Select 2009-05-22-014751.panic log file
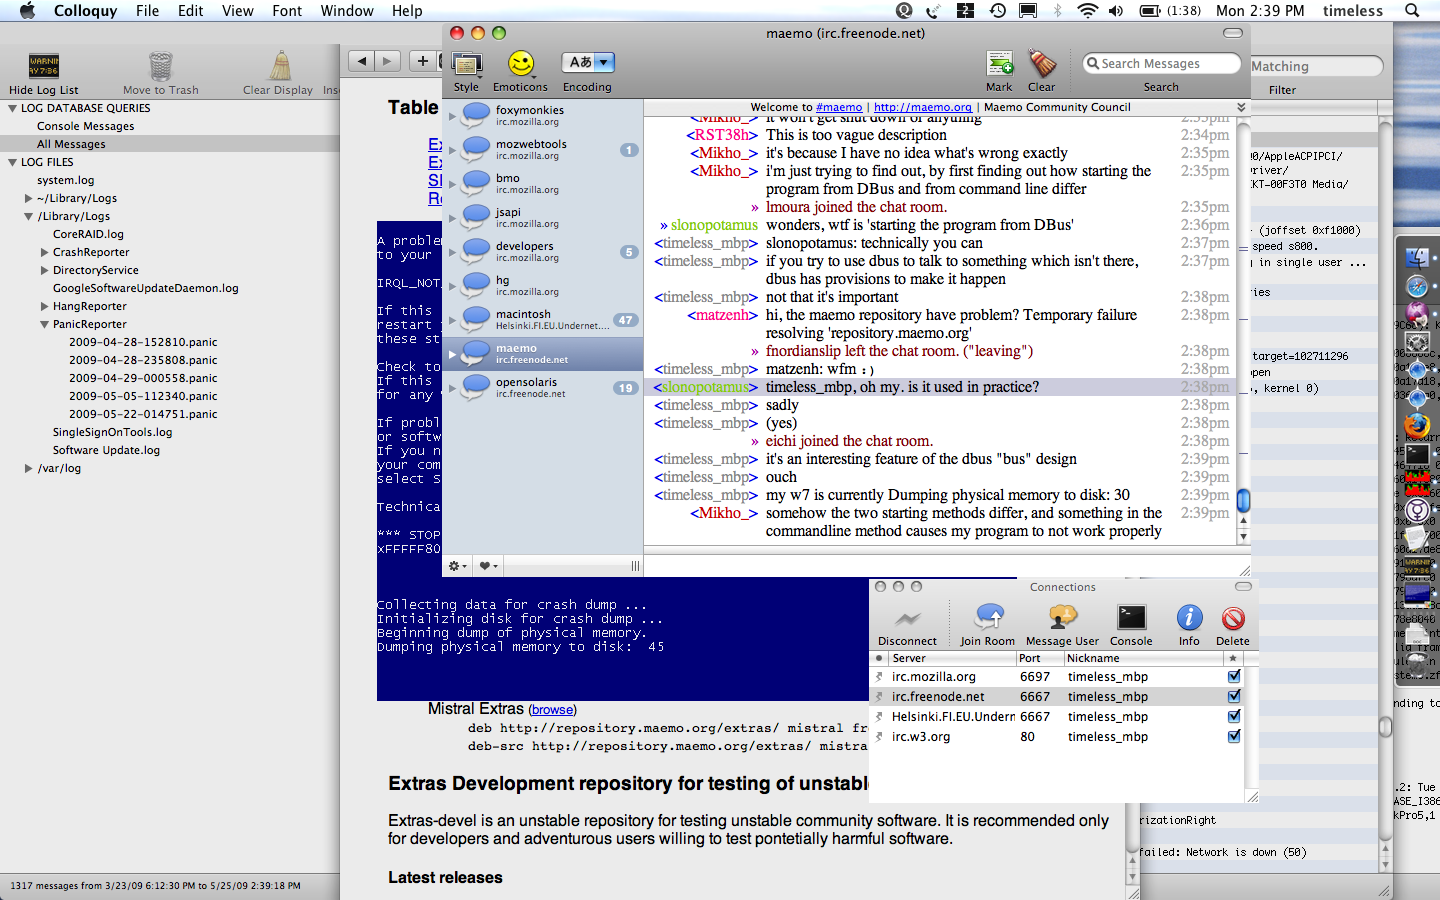The image size is (1440, 900). [x=143, y=414]
